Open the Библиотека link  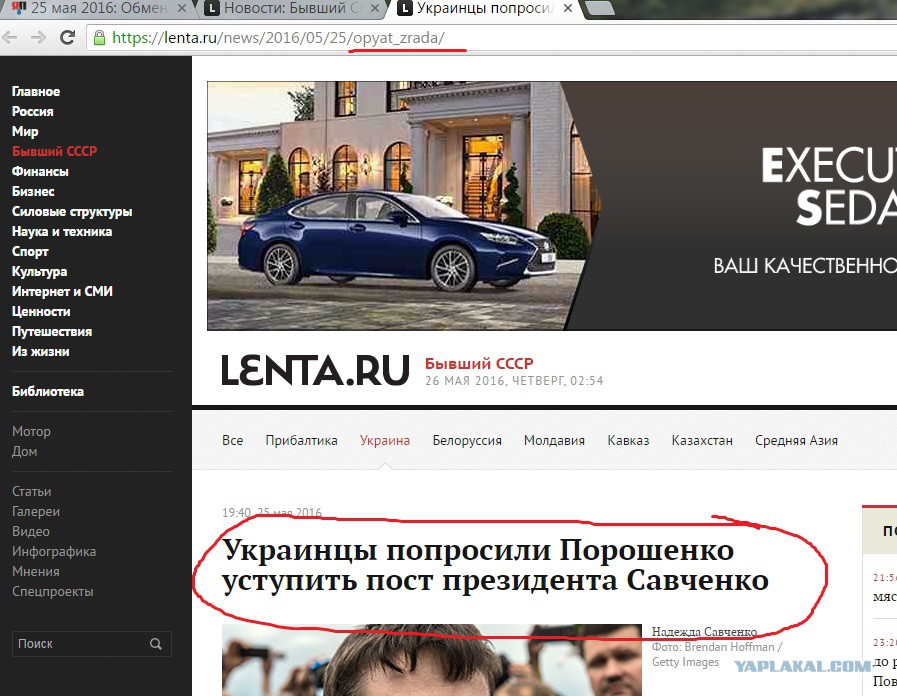point(48,392)
